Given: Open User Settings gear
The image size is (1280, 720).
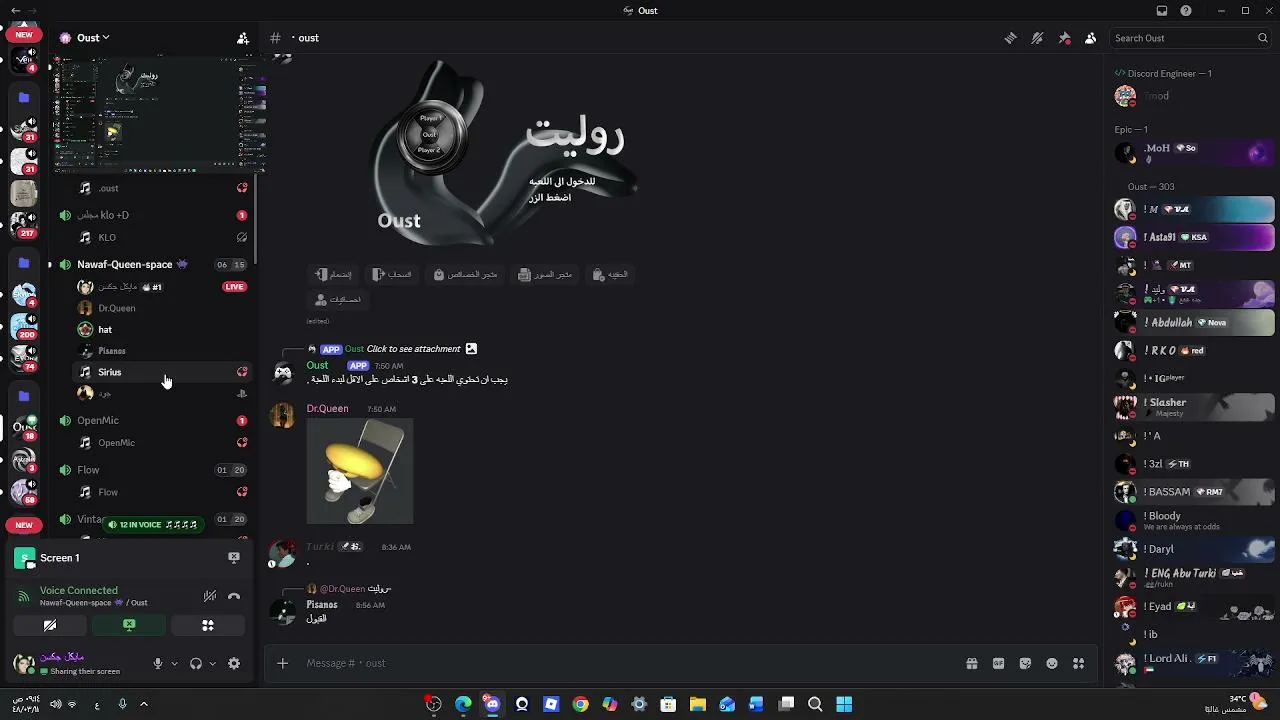Looking at the screenshot, I should pos(234,663).
